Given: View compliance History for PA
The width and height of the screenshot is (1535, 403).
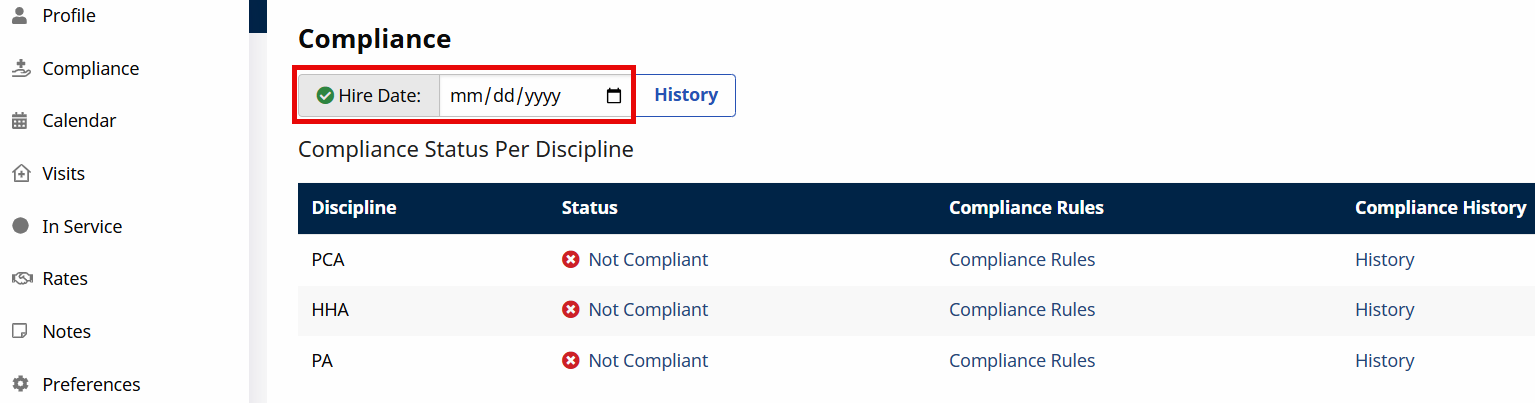Looking at the screenshot, I should pyautogui.click(x=1384, y=361).
